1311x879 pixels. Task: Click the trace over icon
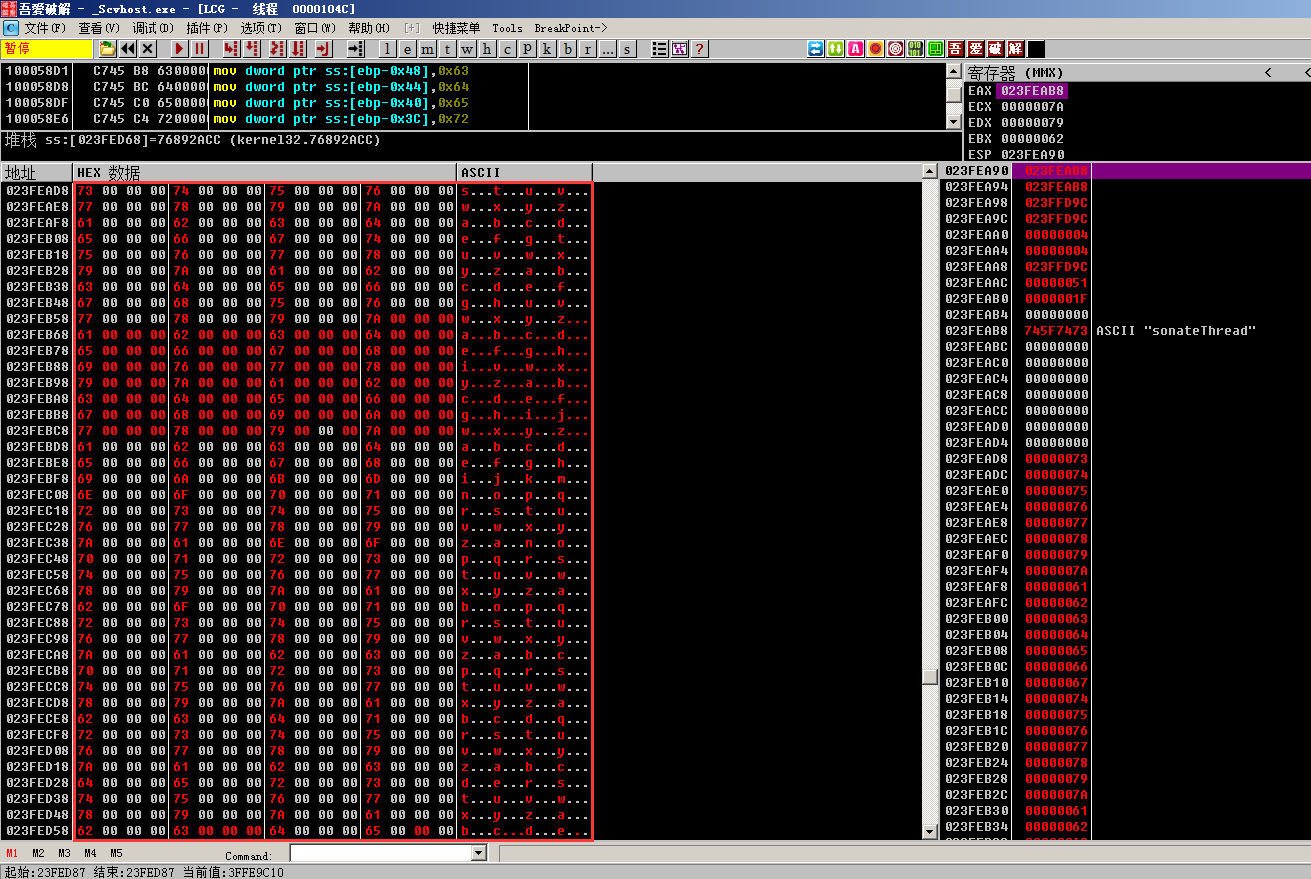point(297,49)
